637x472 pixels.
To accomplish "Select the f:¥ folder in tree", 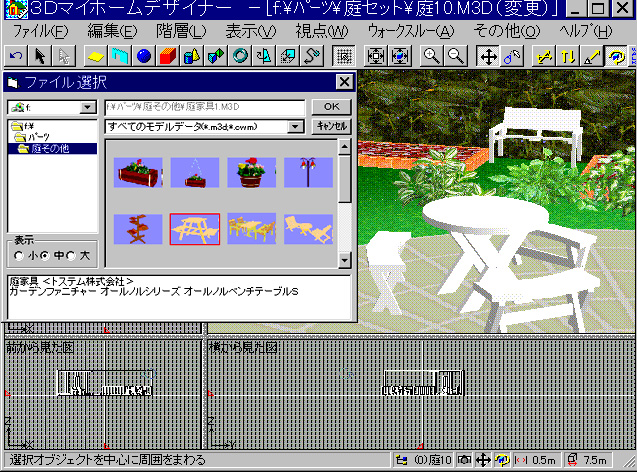I will (x=23, y=126).
